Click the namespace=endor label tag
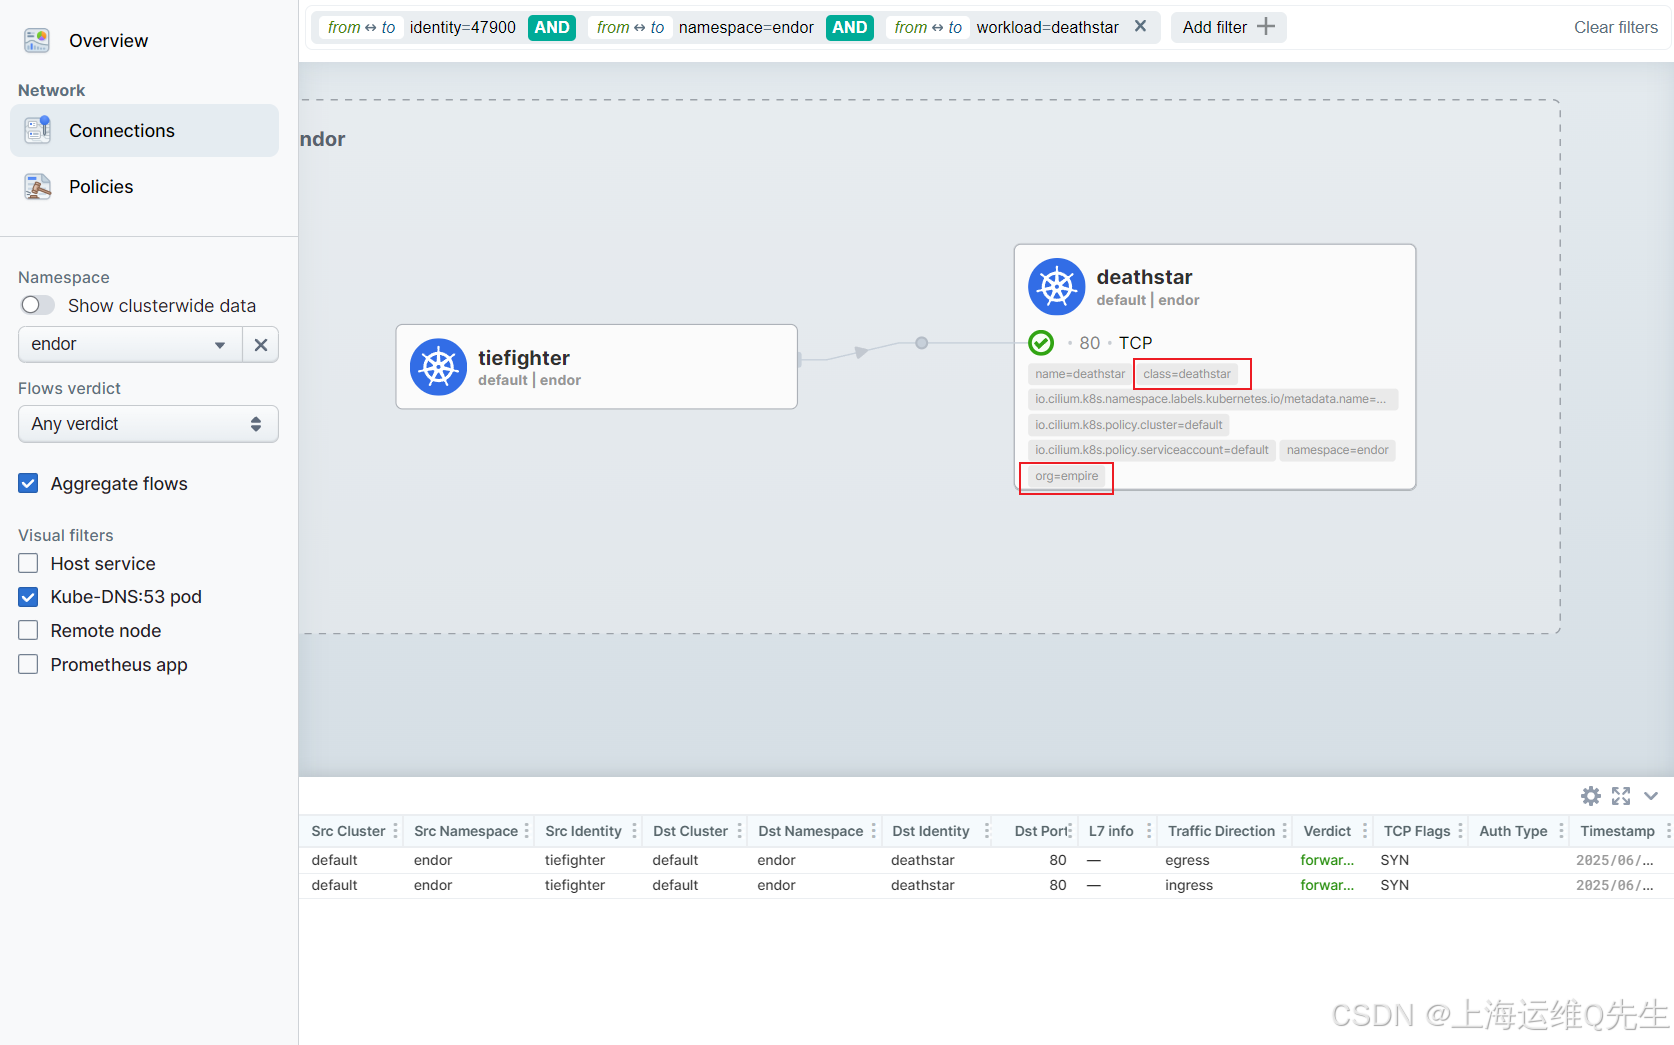The image size is (1674, 1045). (1338, 450)
